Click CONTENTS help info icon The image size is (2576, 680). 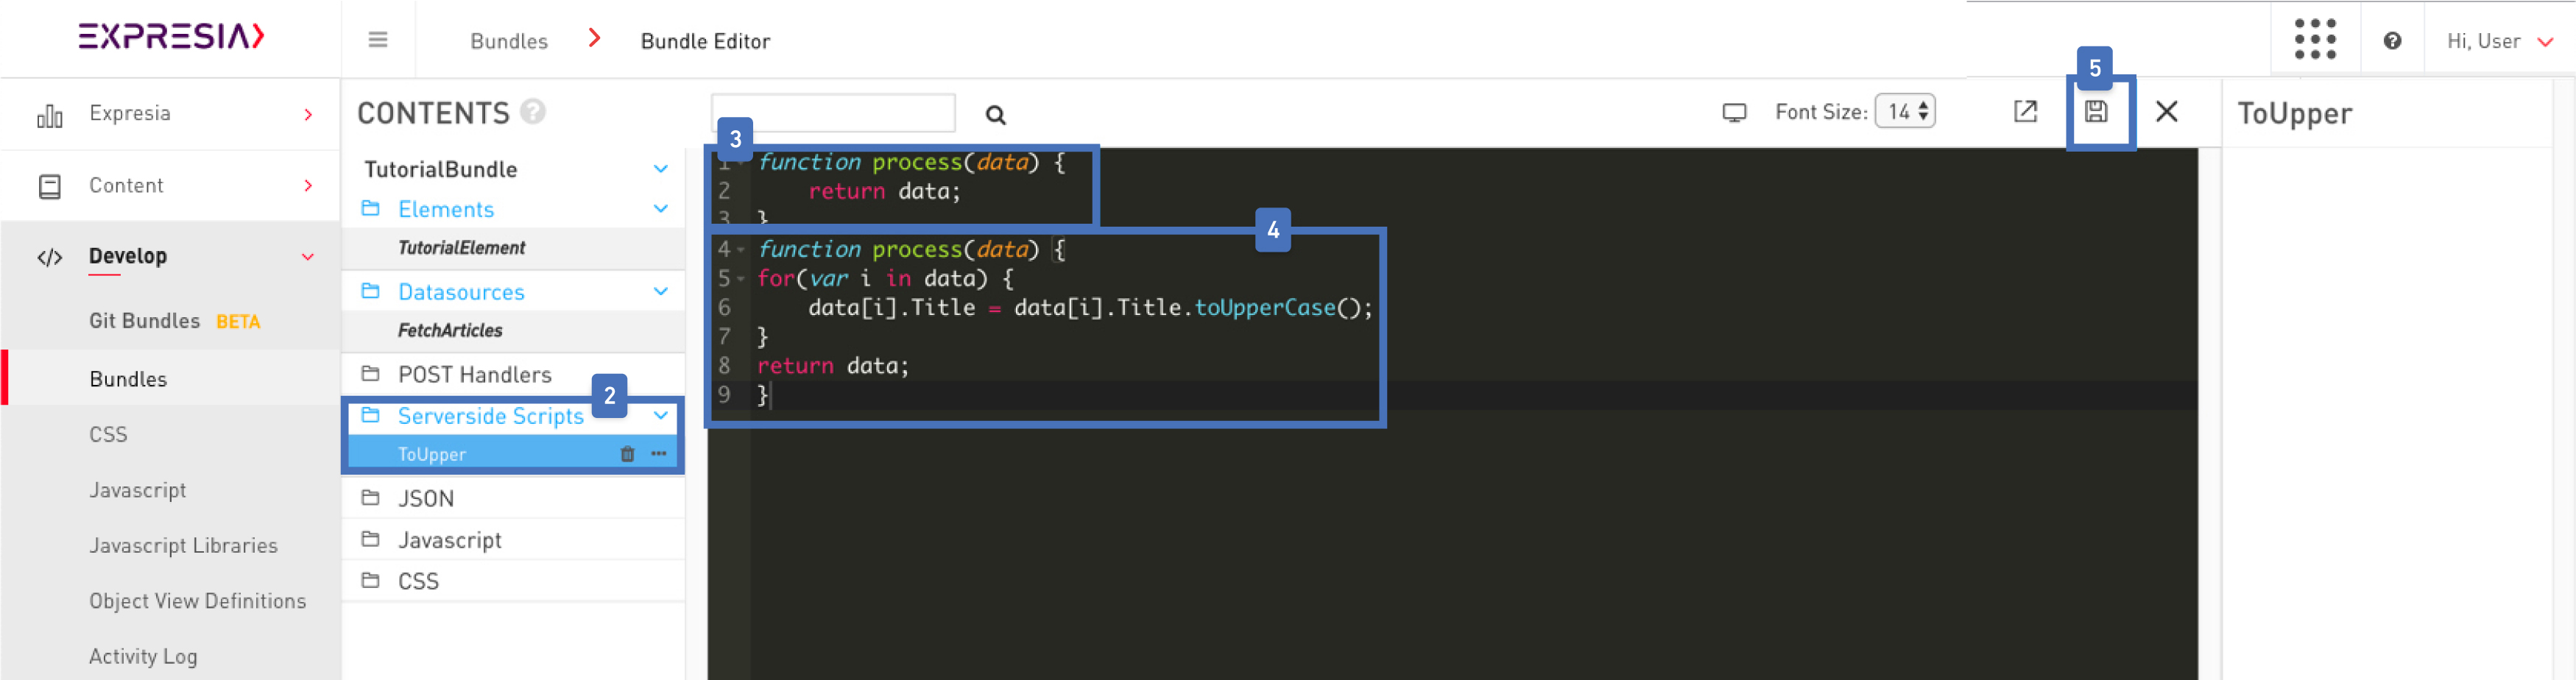tap(534, 112)
